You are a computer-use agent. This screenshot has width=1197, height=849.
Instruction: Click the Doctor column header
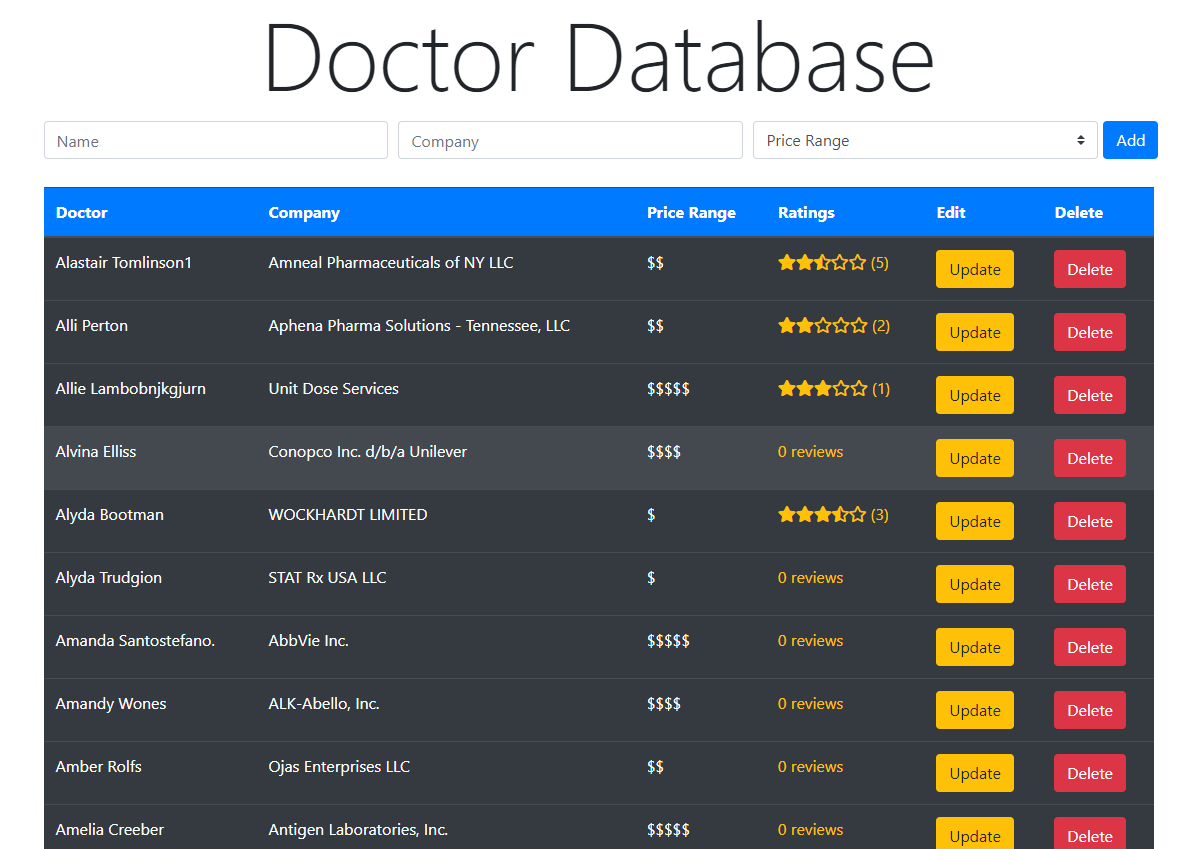click(x=82, y=213)
